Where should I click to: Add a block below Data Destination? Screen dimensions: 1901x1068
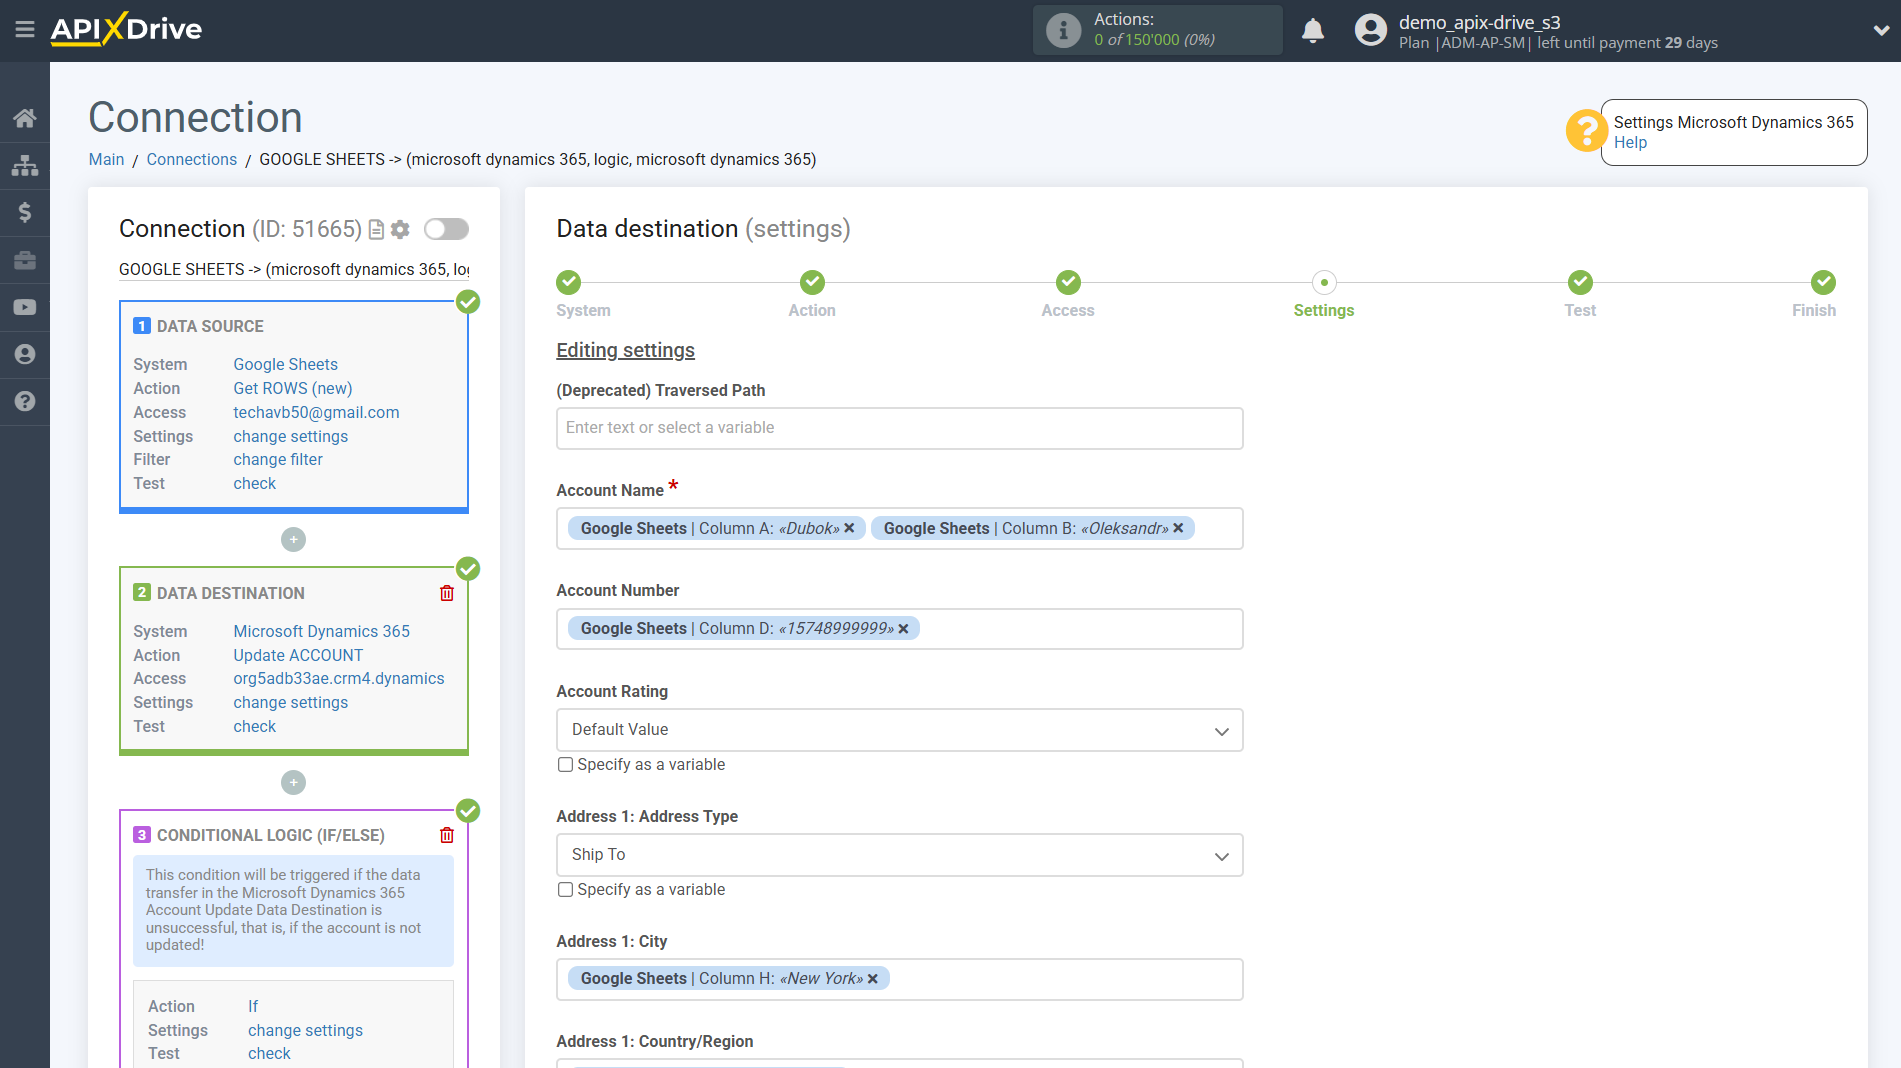pyautogui.click(x=293, y=782)
